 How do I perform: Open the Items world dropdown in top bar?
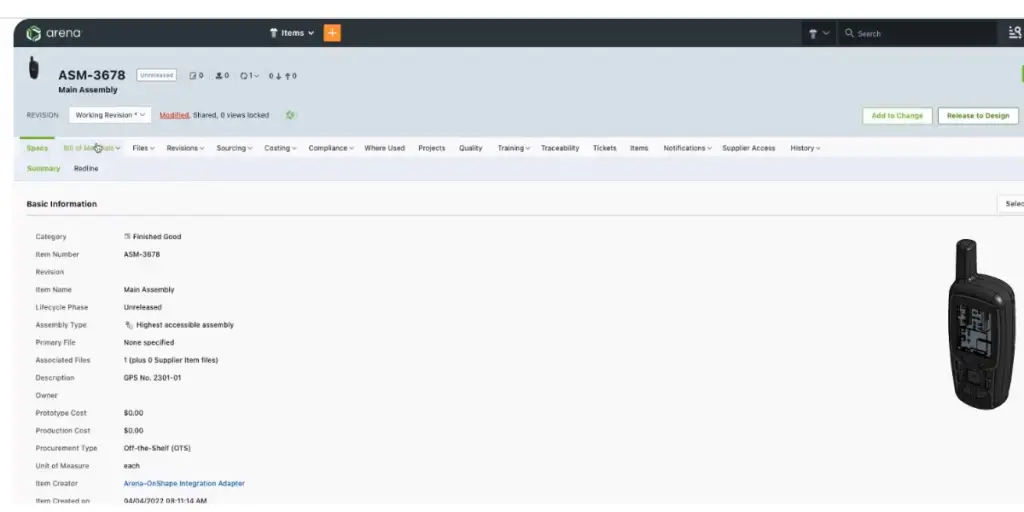(x=292, y=33)
